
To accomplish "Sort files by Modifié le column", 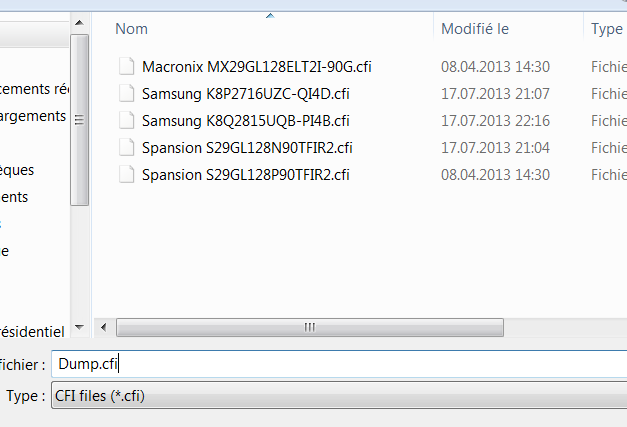I will pyautogui.click(x=475, y=29).
